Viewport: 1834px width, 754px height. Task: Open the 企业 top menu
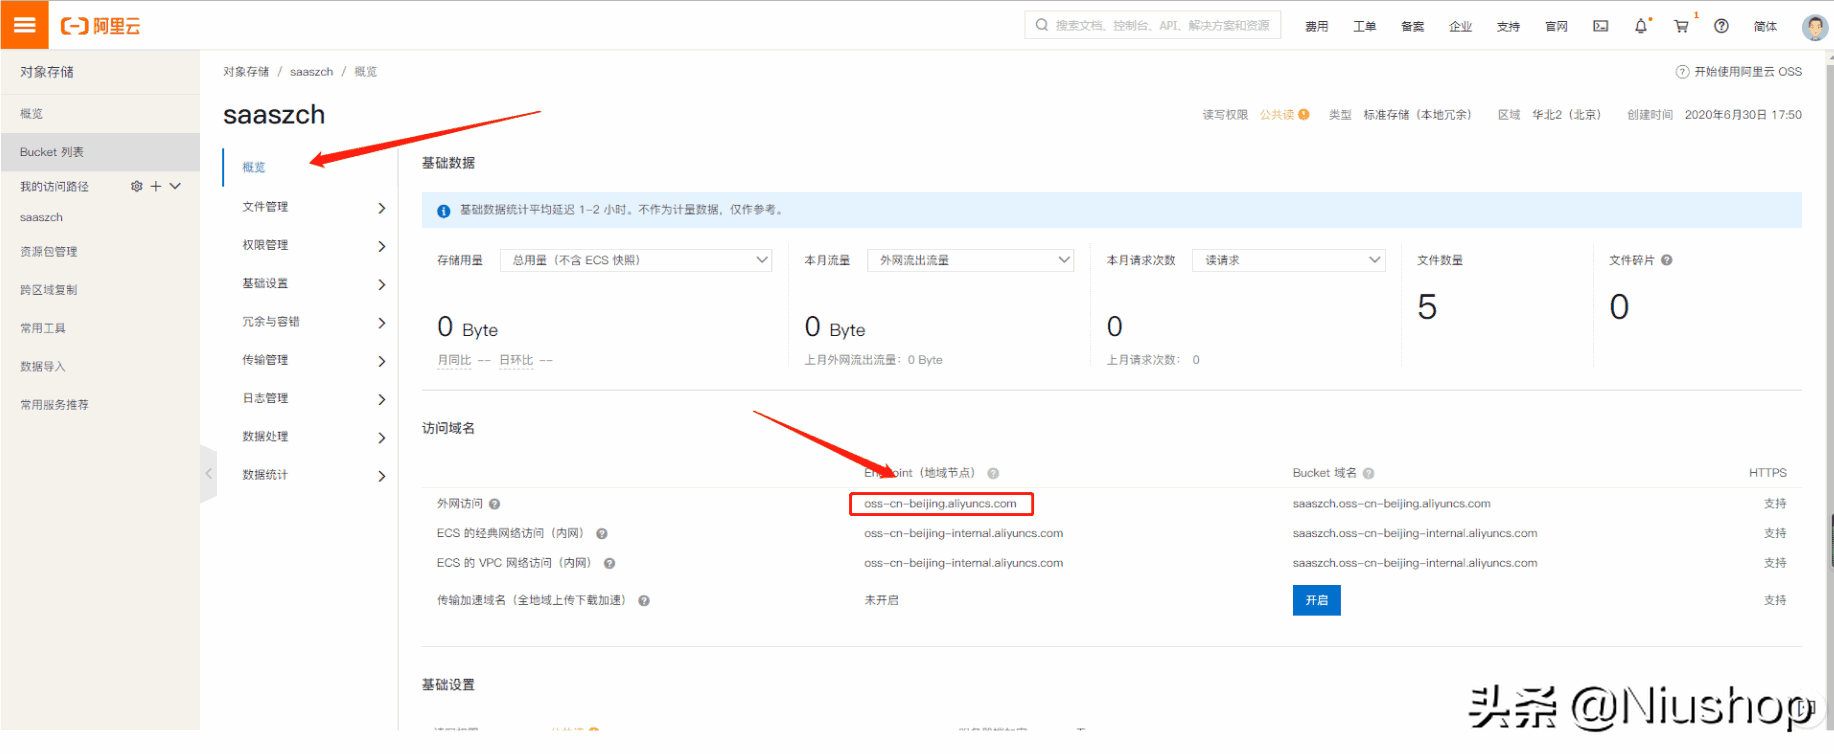[1460, 27]
